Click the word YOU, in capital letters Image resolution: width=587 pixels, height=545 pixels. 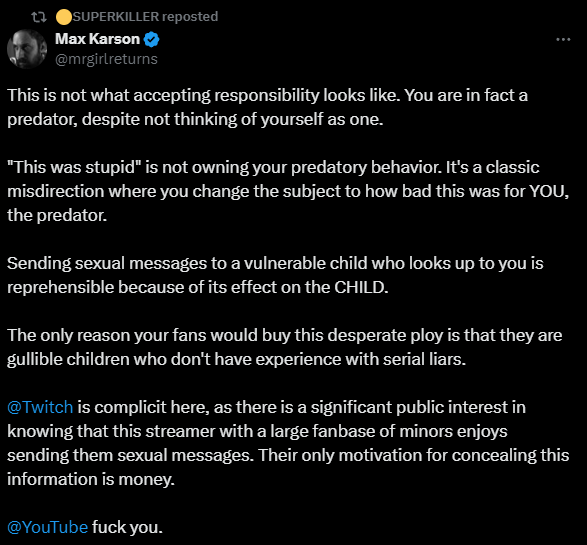point(549,191)
